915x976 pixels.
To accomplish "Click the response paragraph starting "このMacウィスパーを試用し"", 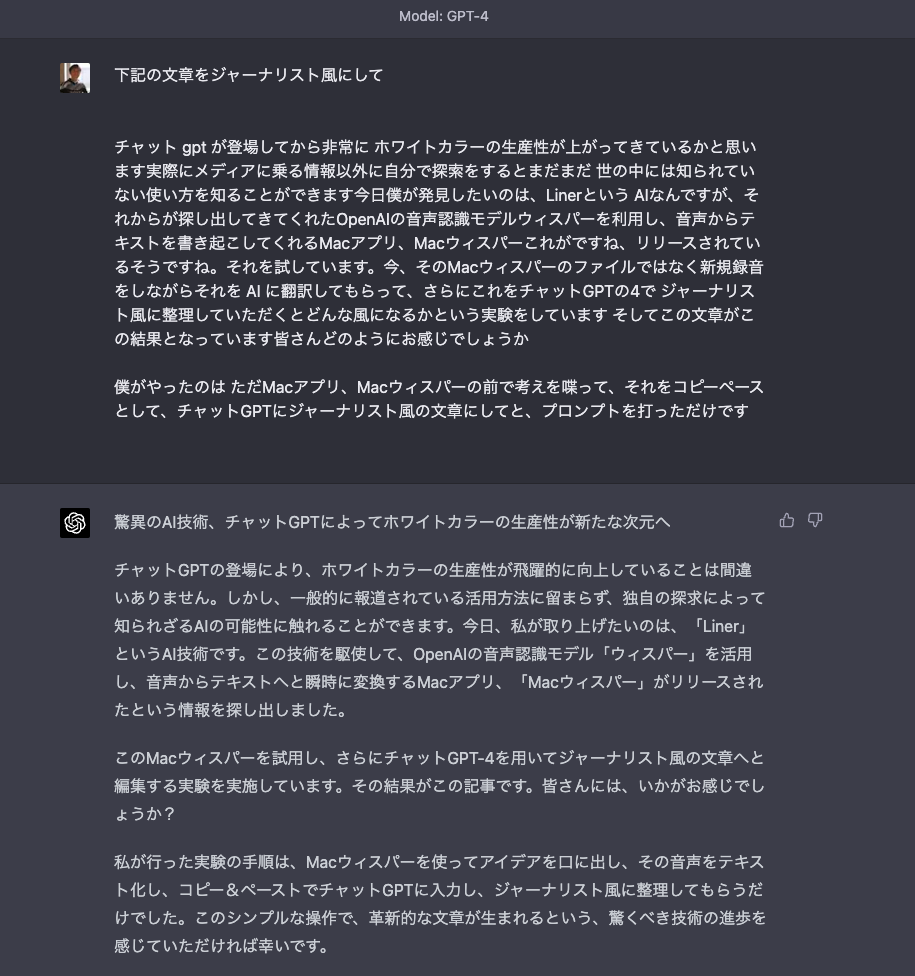I will pos(440,785).
